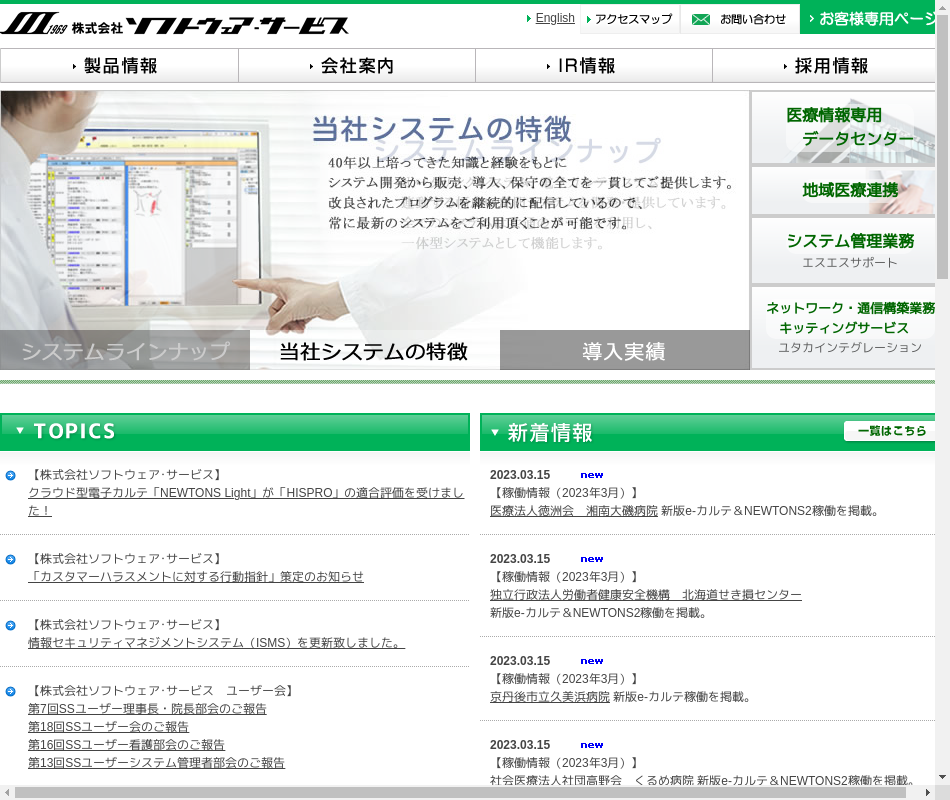Open the English version link

pyautogui.click(x=555, y=18)
